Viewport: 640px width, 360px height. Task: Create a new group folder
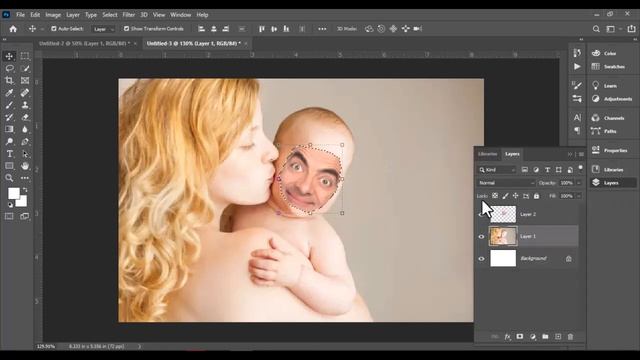point(545,337)
